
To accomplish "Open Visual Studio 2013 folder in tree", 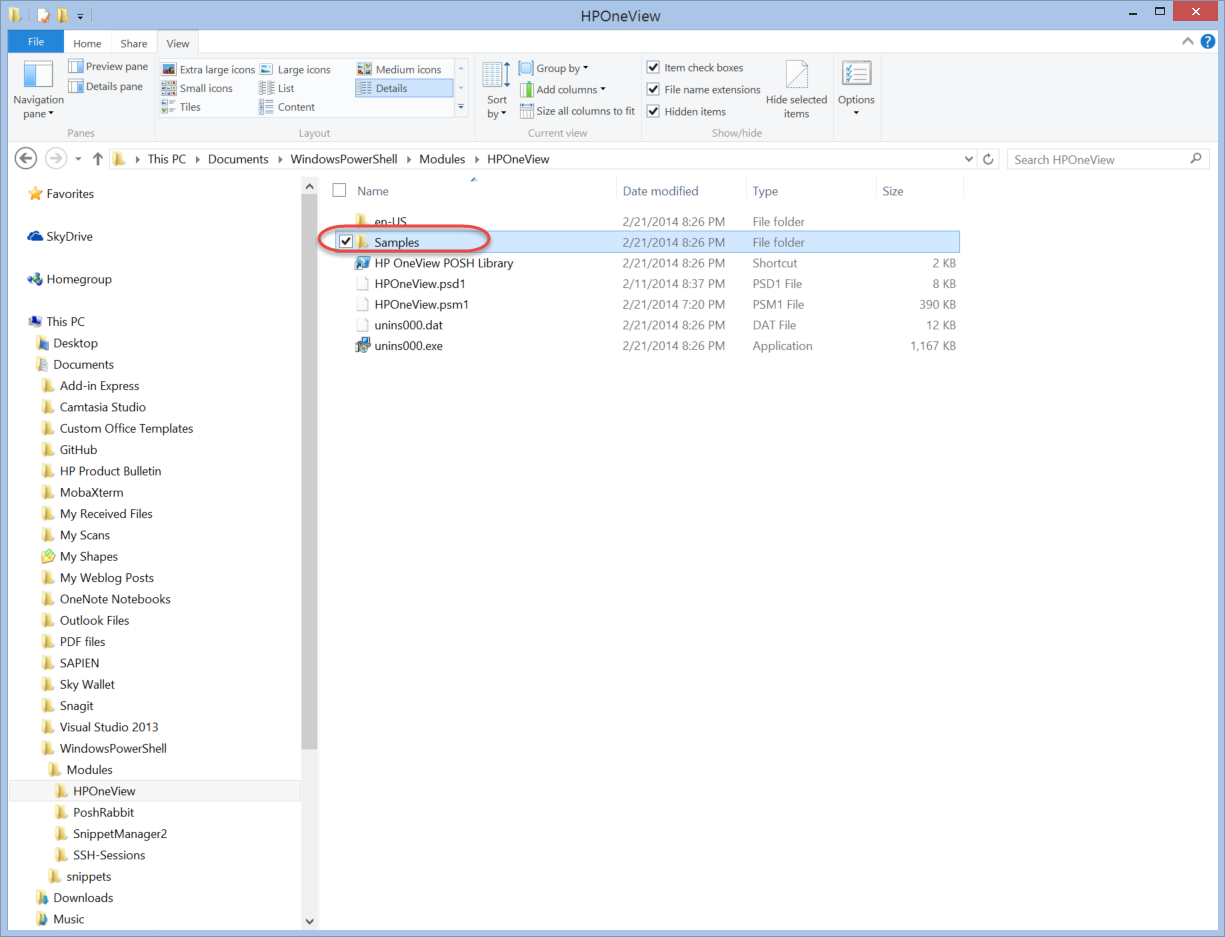I will coord(108,727).
